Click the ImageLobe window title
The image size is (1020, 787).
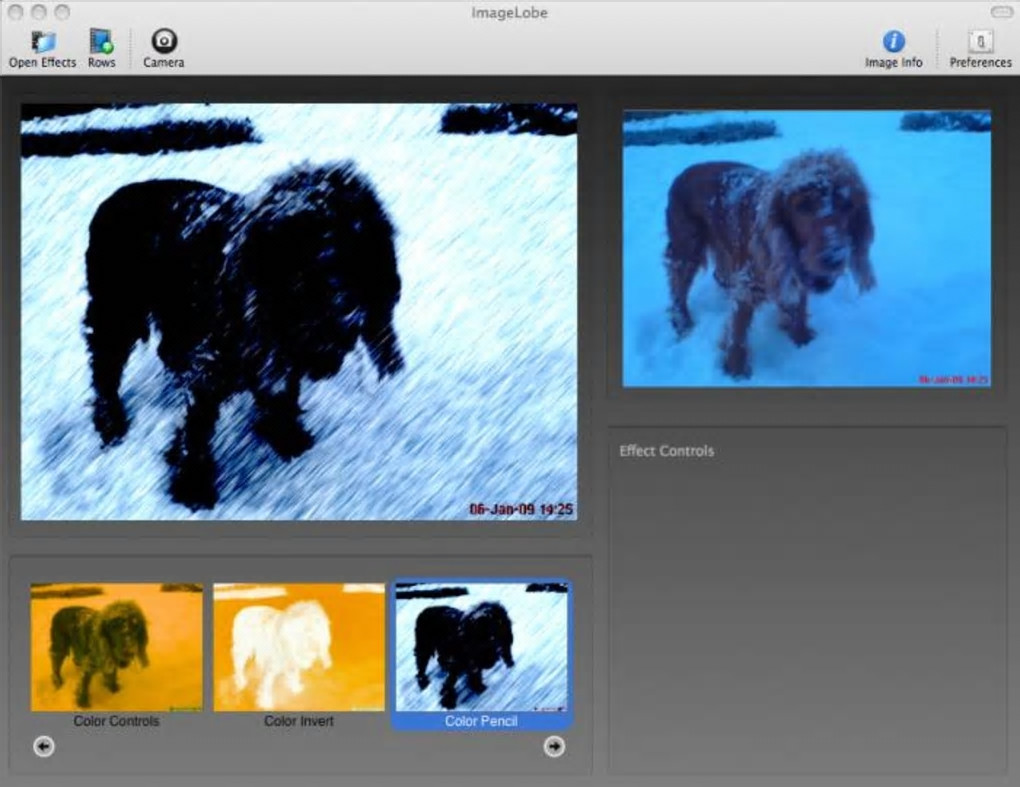click(509, 13)
